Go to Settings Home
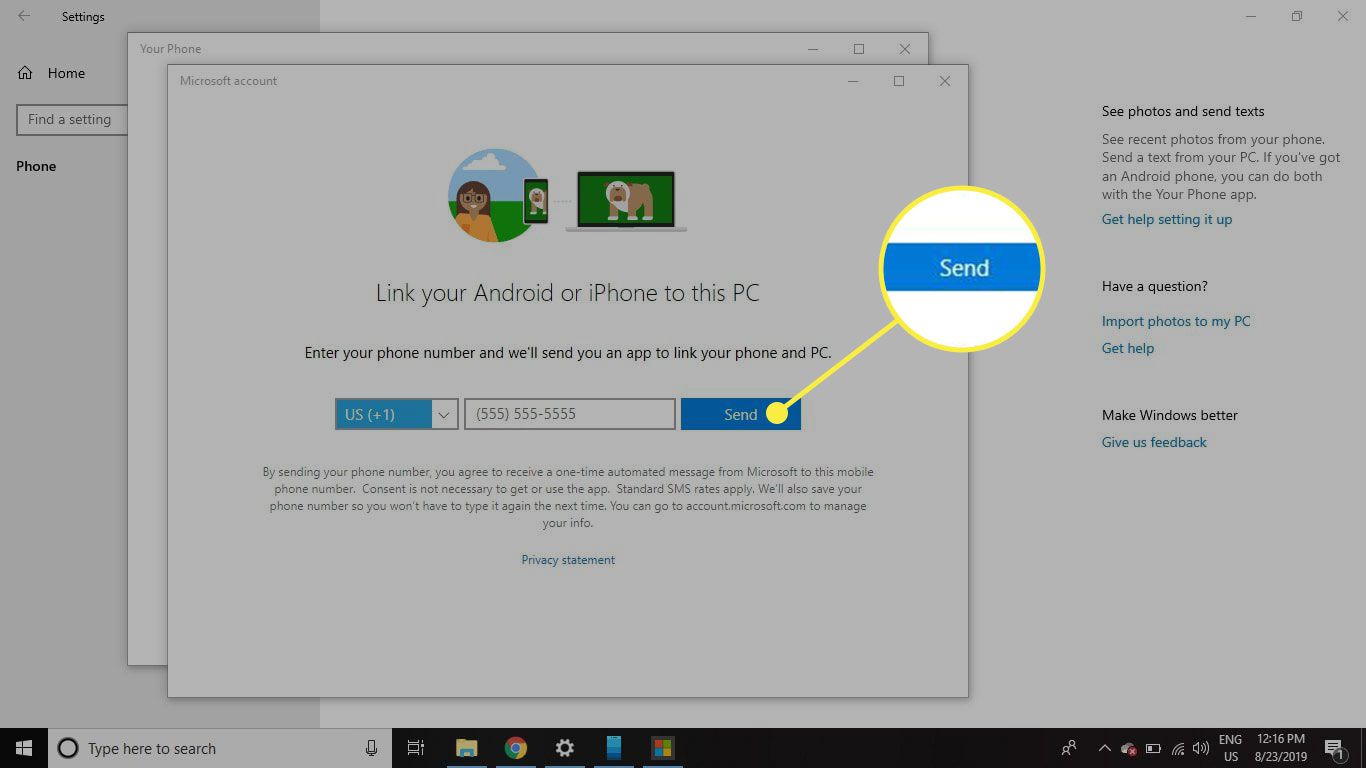 [x=51, y=73]
